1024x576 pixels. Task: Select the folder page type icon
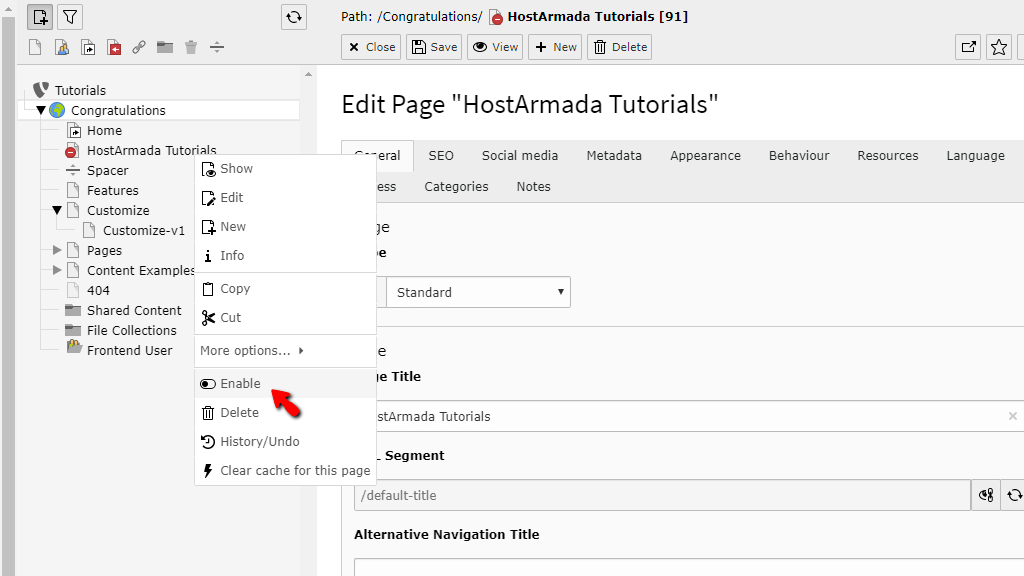(x=165, y=47)
